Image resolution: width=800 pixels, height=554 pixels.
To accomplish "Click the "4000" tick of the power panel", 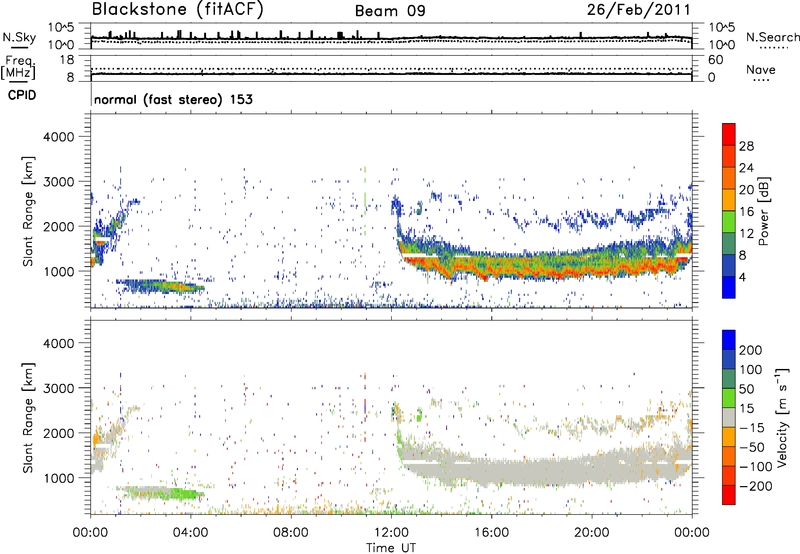I will point(58,137).
